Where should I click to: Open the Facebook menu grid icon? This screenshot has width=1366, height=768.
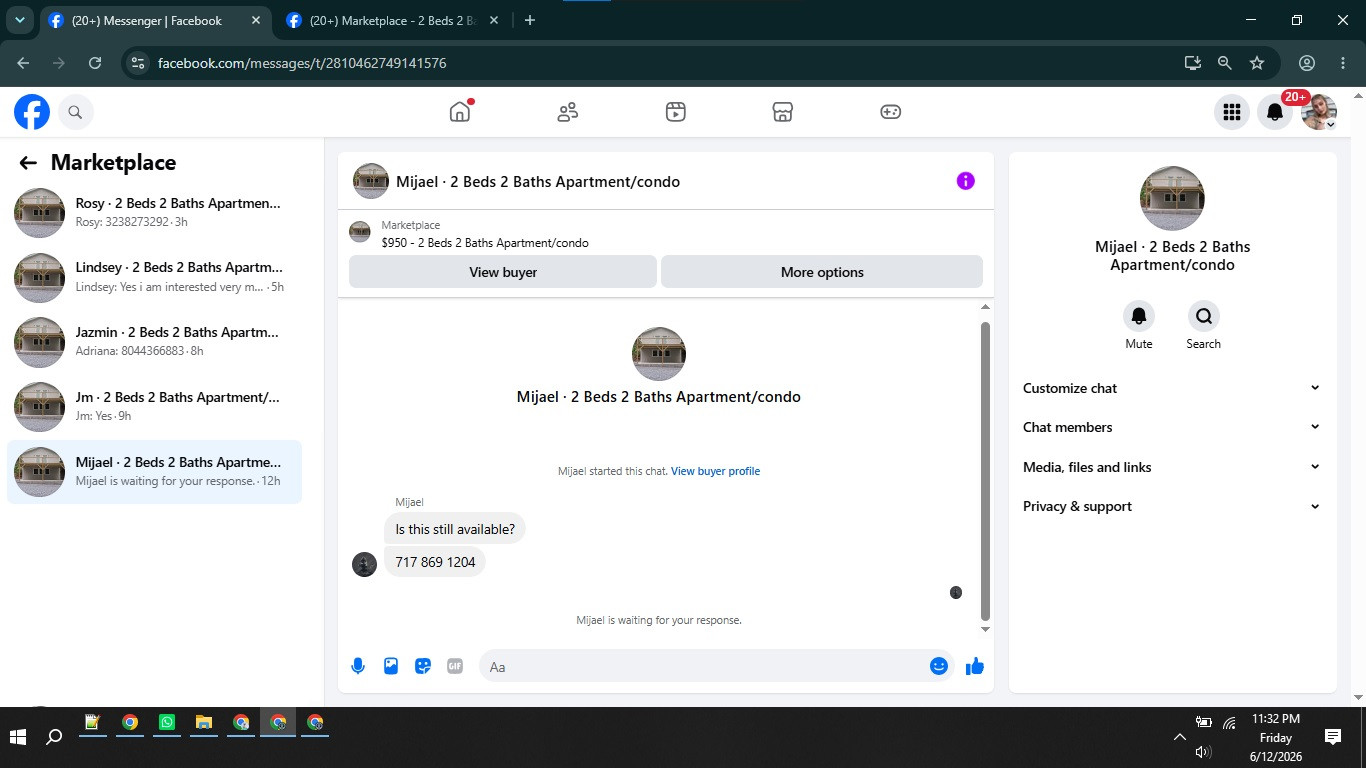pyautogui.click(x=1232, y=112)
